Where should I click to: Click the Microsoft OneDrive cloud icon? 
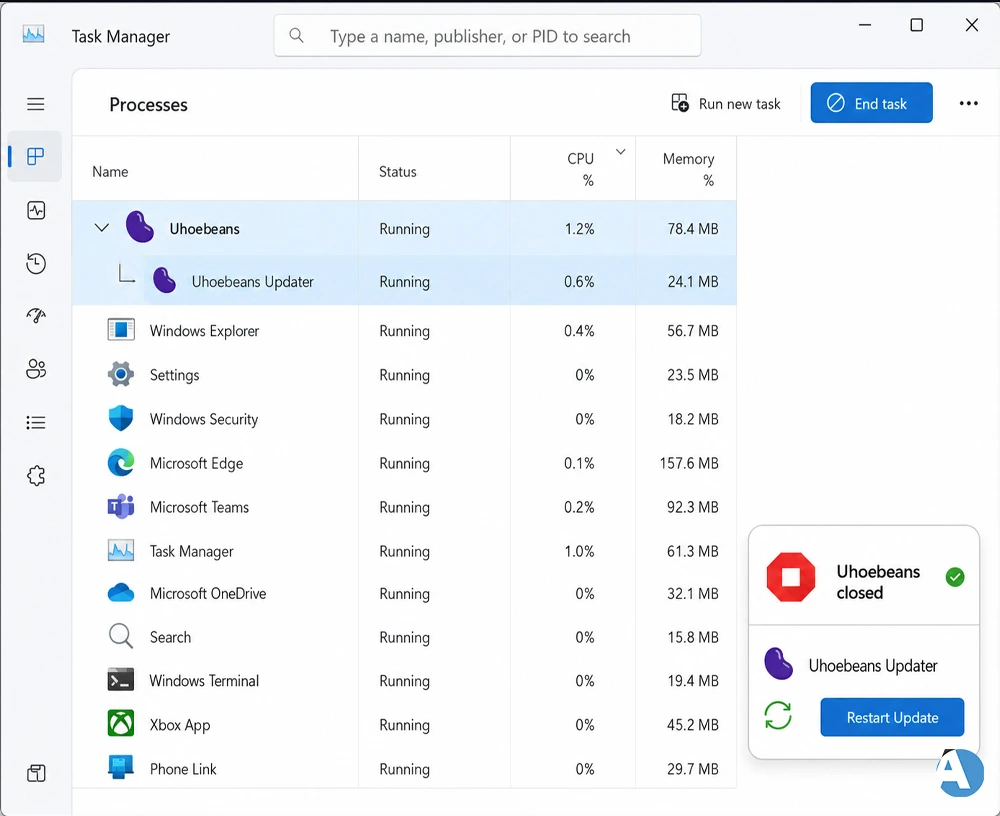[121, 593]
